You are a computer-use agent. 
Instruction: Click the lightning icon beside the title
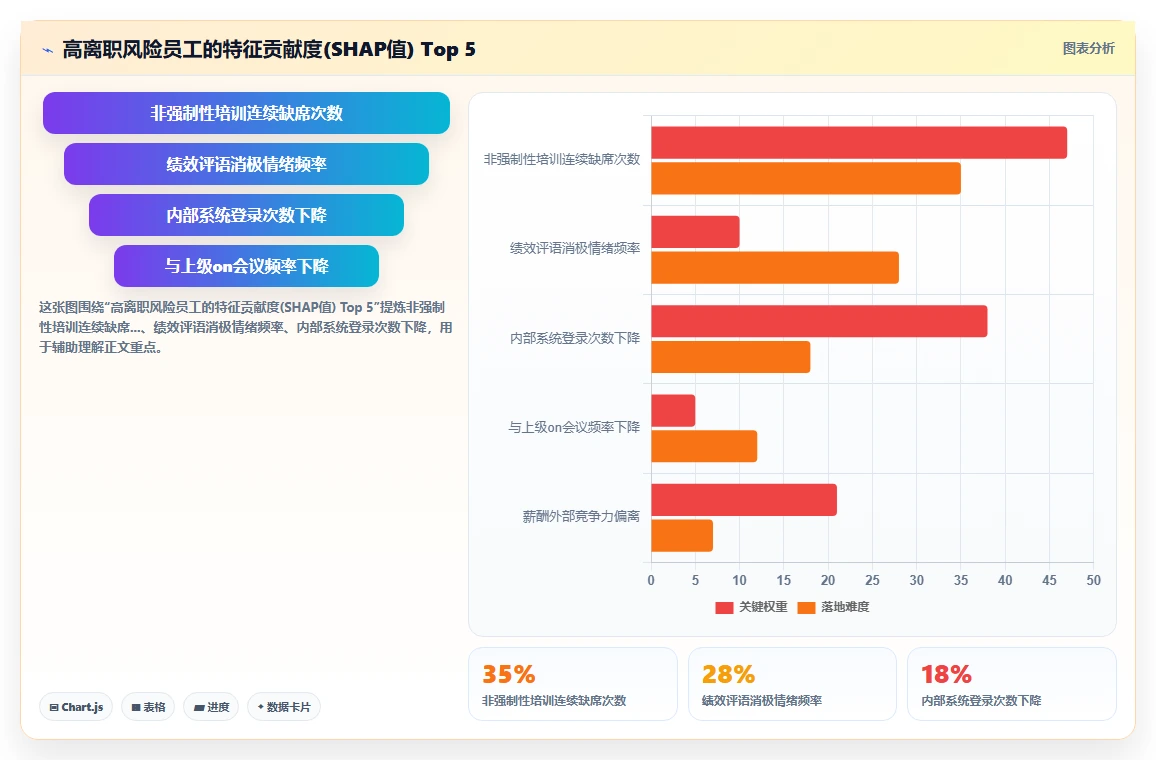pos(48,50)
